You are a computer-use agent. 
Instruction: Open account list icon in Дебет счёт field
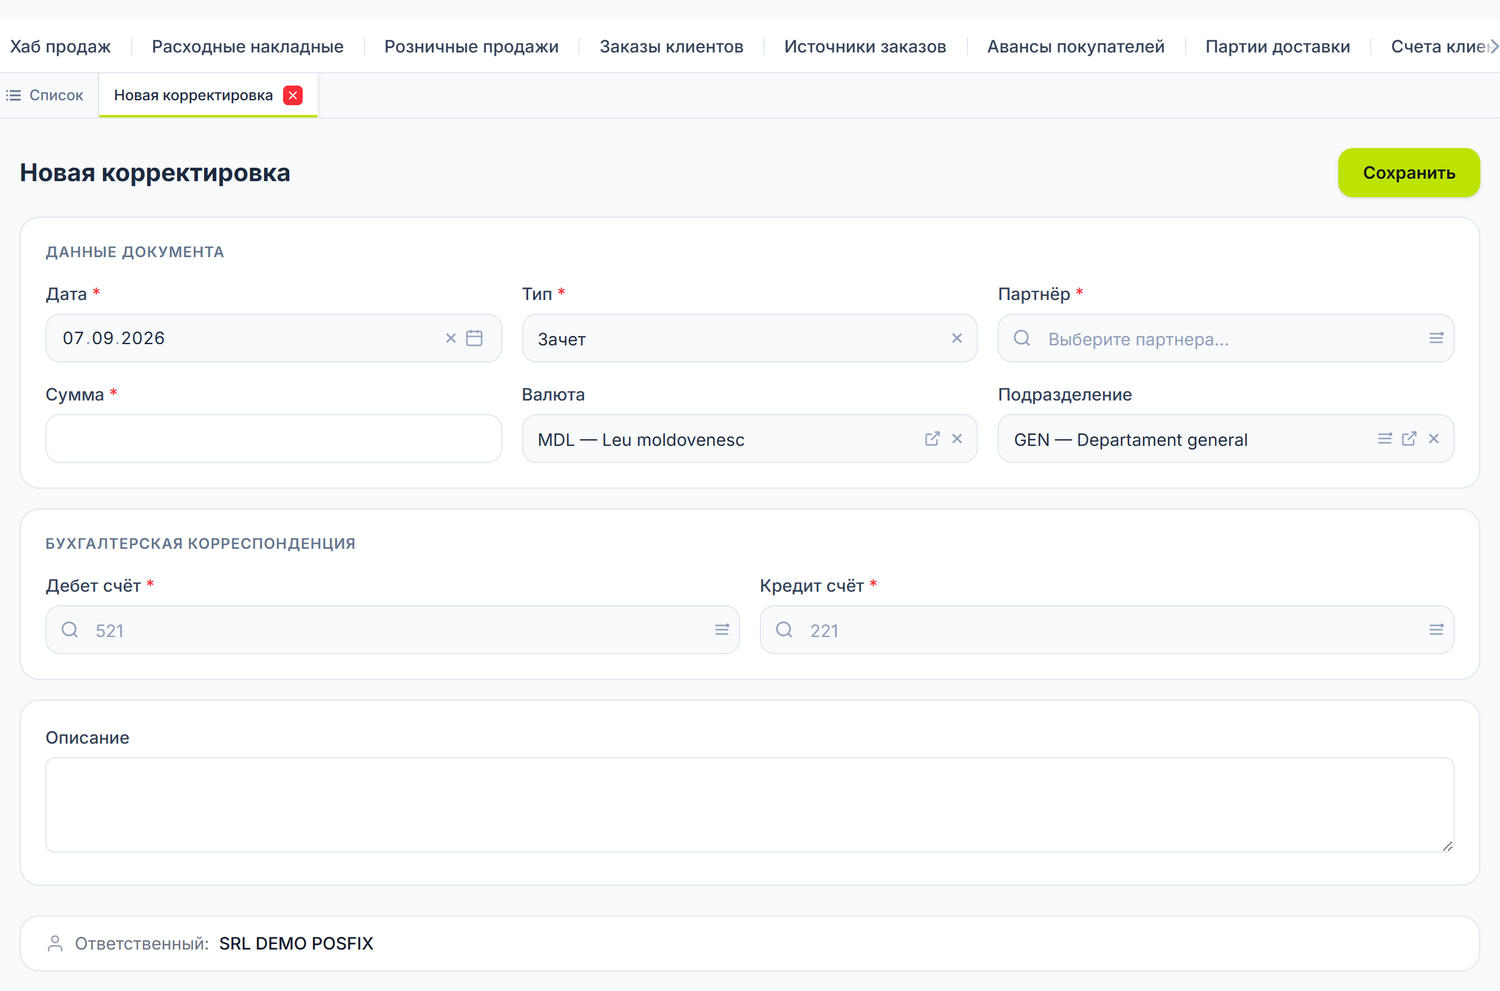click(x=722, y=629)
